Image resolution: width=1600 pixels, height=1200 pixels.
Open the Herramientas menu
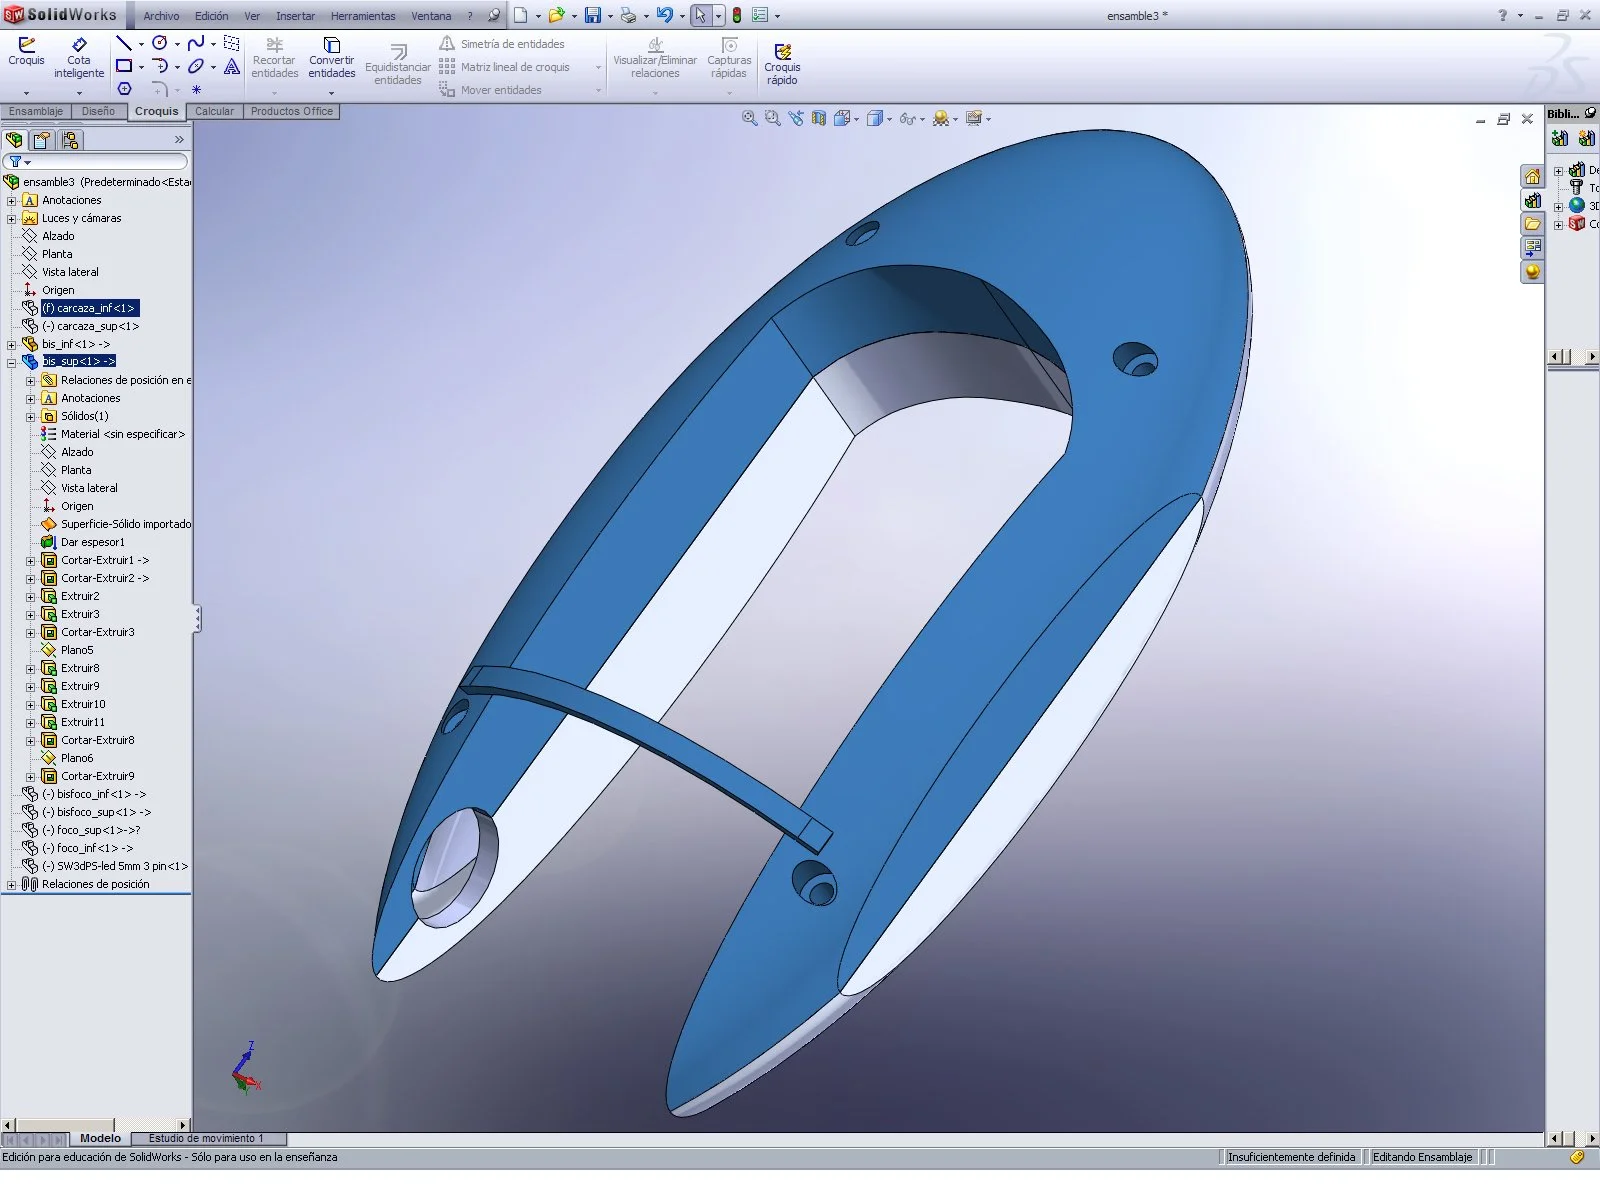coord(363,16)
